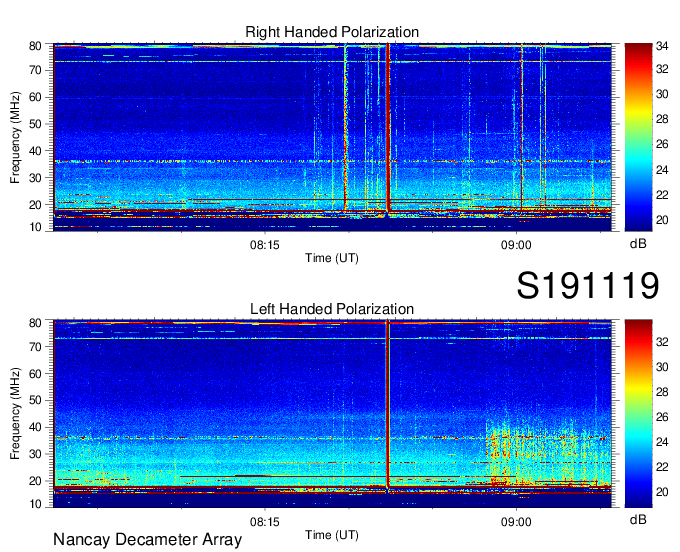Click the 26 tick on right-handed colorbar

coord(662,144)
